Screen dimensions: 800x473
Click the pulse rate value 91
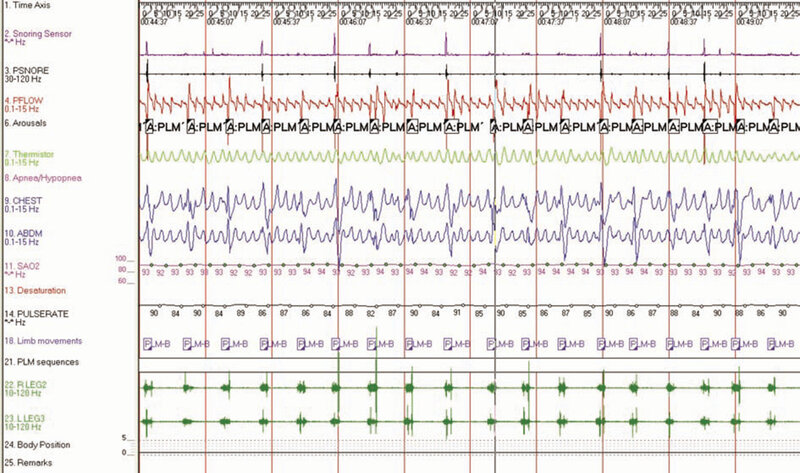[457, 313]
